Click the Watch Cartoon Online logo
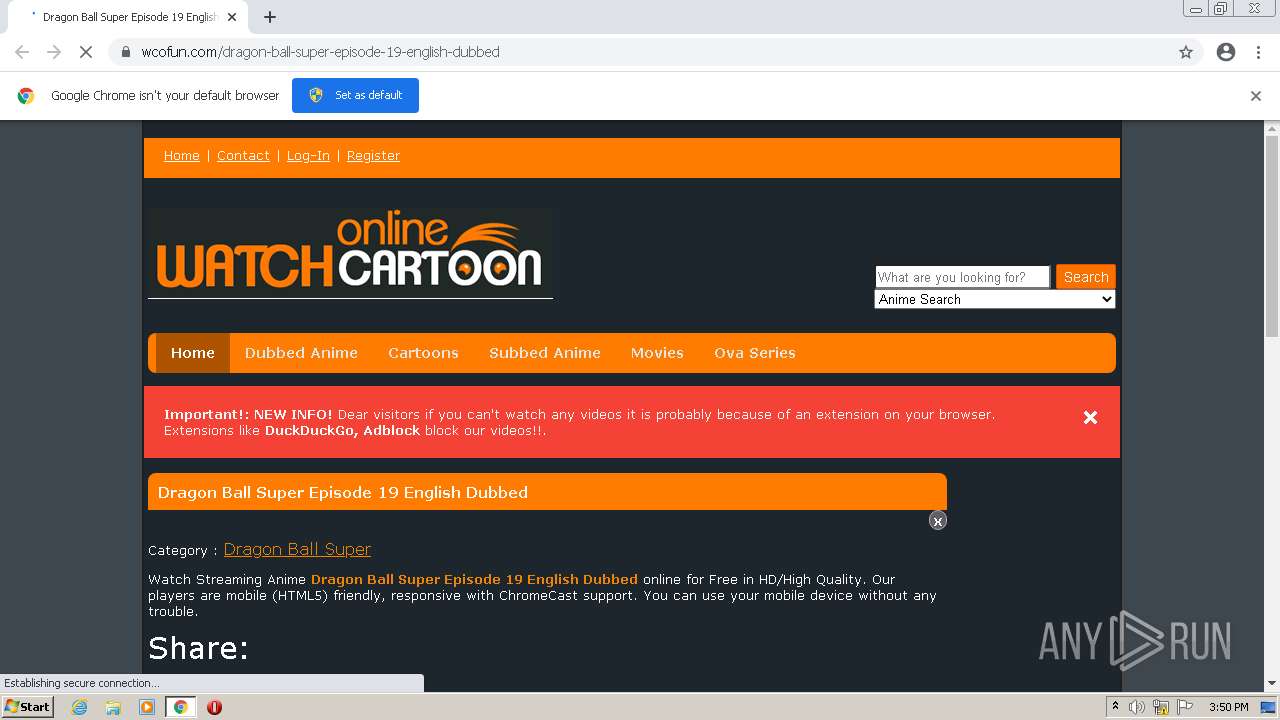 pyautogui.click(x=350, y=253)
